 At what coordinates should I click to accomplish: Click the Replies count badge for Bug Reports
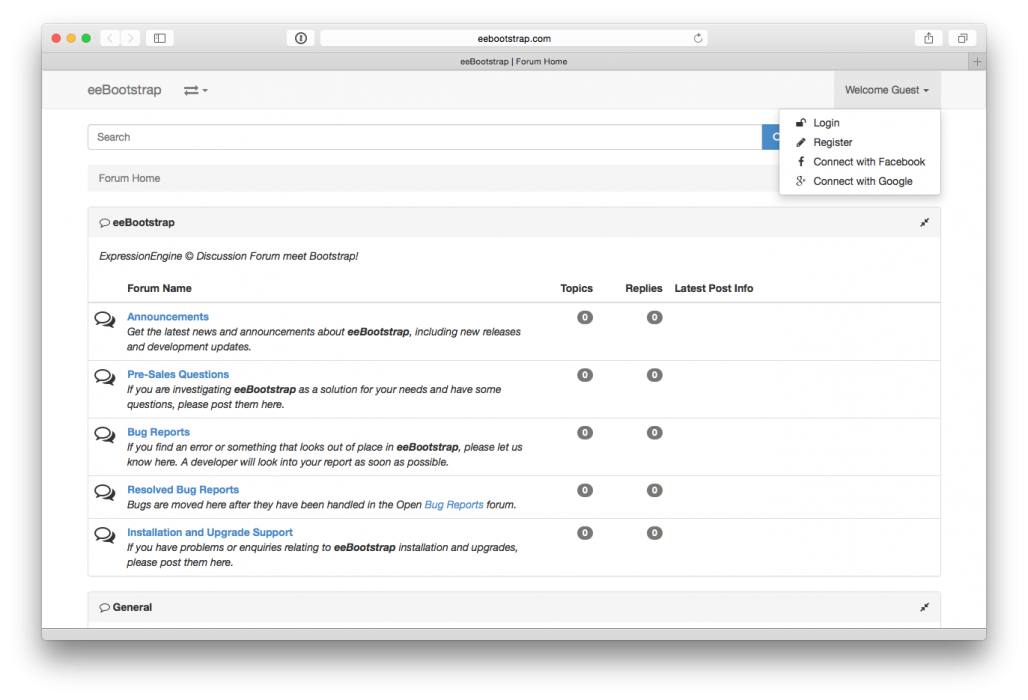pyautogui.click(x=654, y=433)
